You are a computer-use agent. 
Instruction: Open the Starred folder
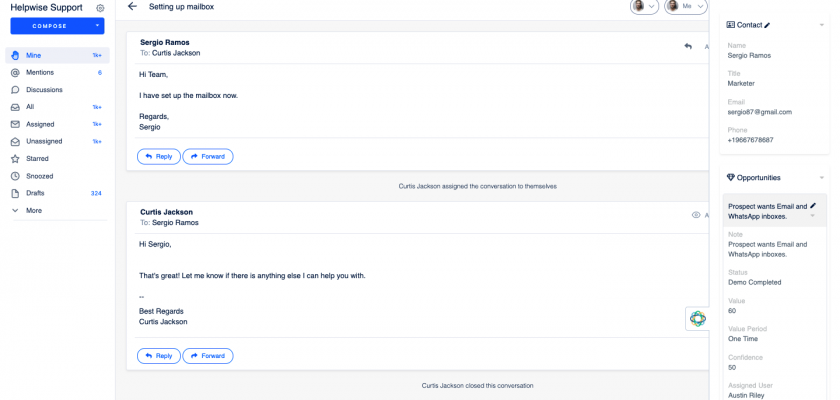click(37, 158)
